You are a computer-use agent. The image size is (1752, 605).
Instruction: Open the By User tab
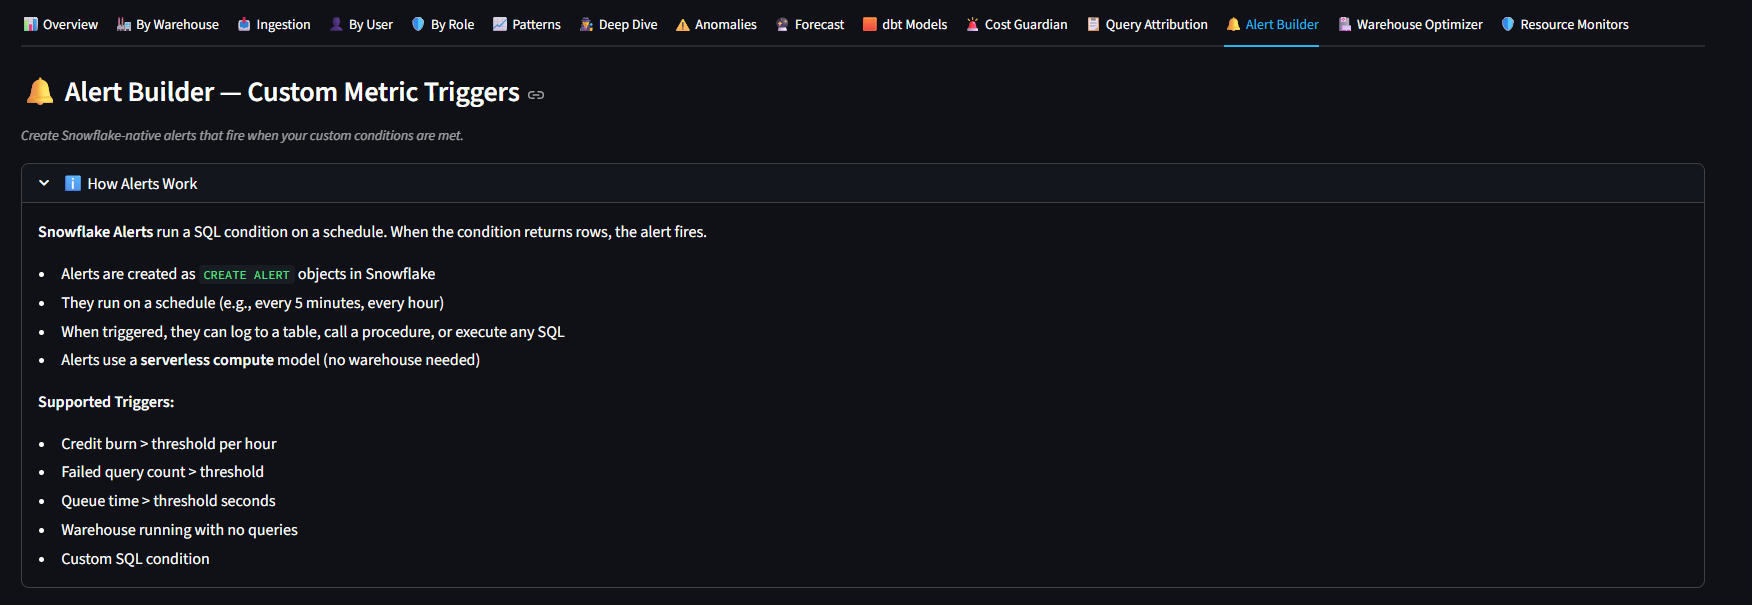361,24
